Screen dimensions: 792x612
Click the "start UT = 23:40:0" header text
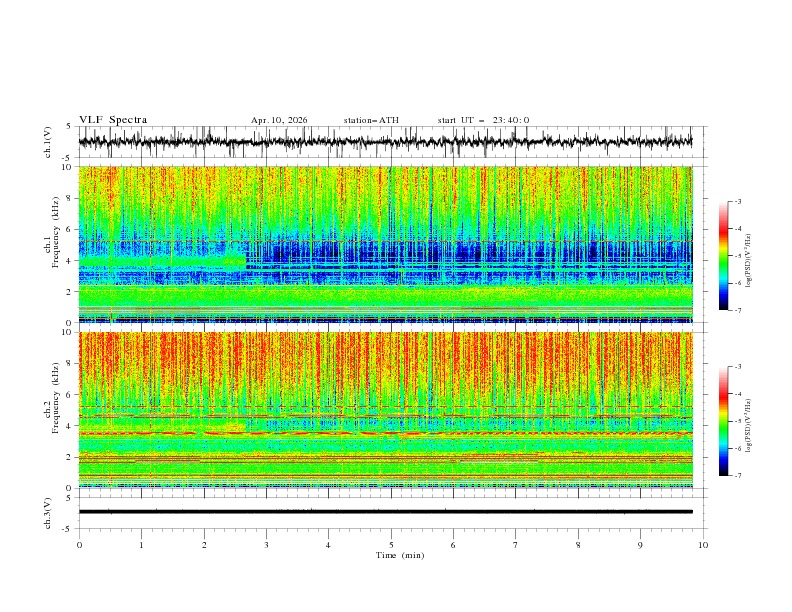point(483,120)
